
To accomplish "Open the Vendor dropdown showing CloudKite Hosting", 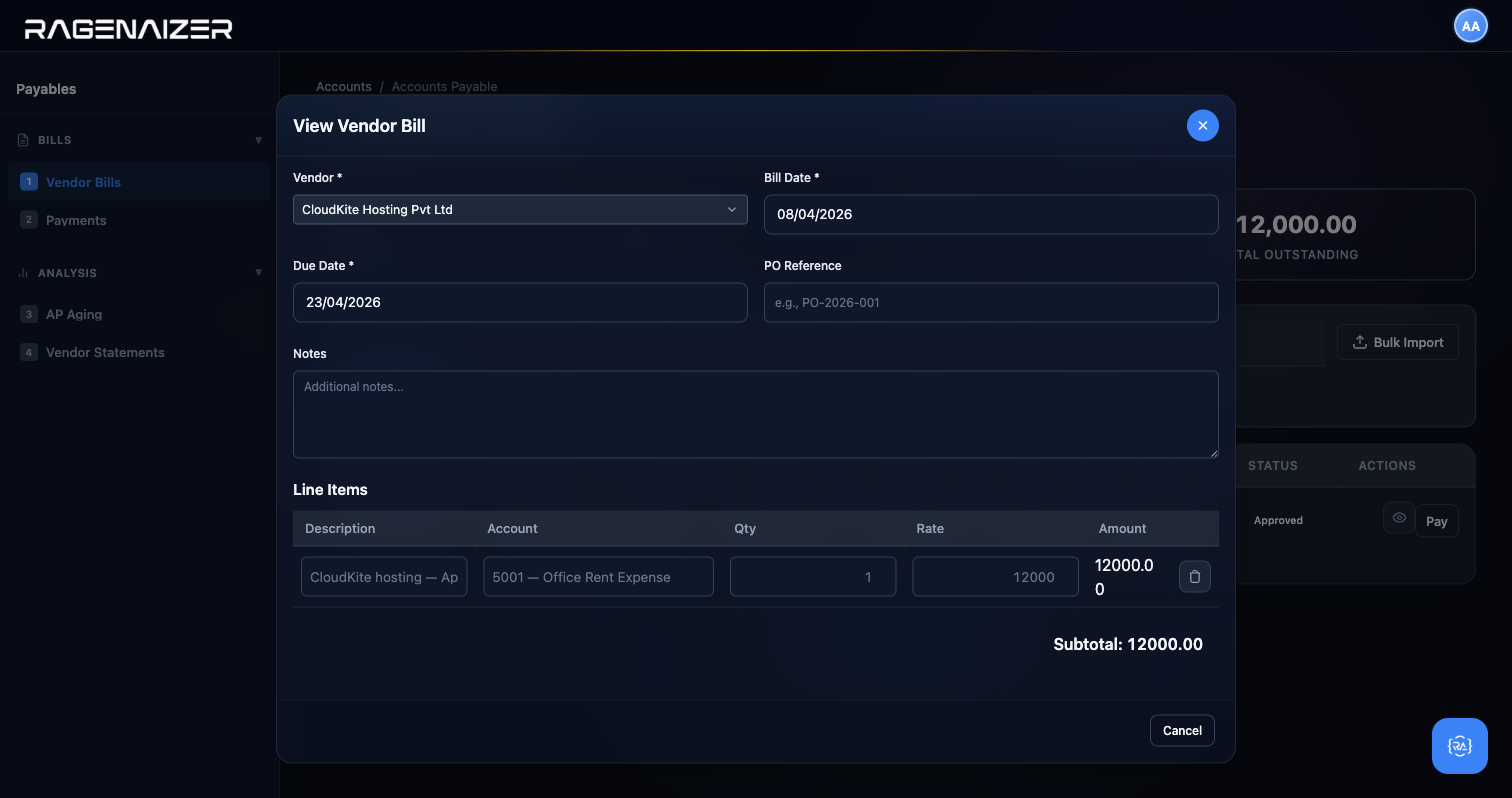I will coord(520,209).
